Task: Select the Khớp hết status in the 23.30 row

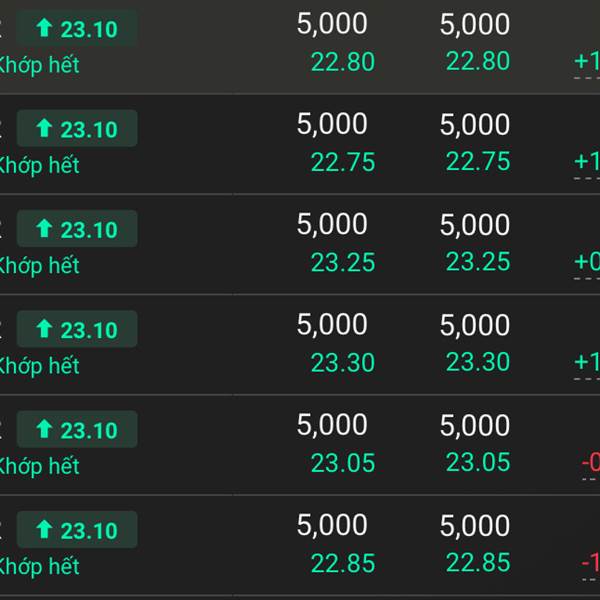Action: click(x=38, y=366)
